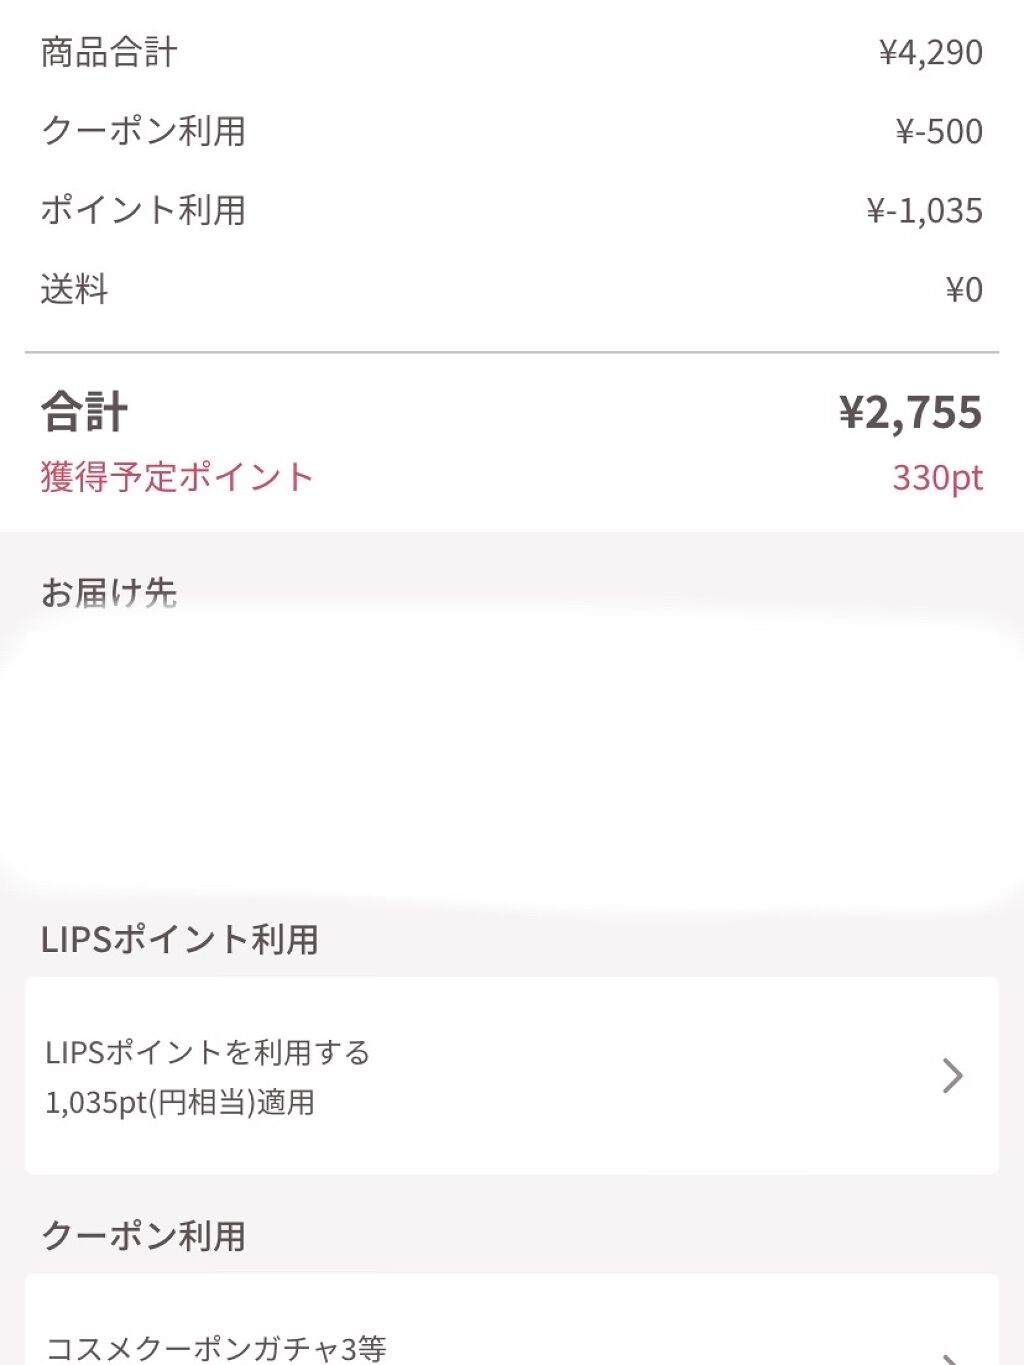Click the ¥-1,035 points discount amount
1024x1365 pixels.
point(924,210)
